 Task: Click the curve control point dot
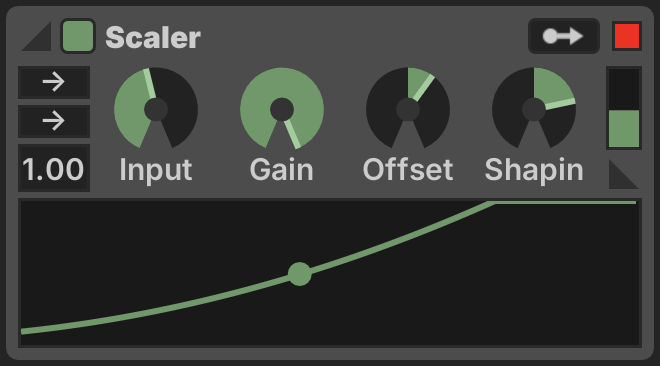[x=300, y=274]
